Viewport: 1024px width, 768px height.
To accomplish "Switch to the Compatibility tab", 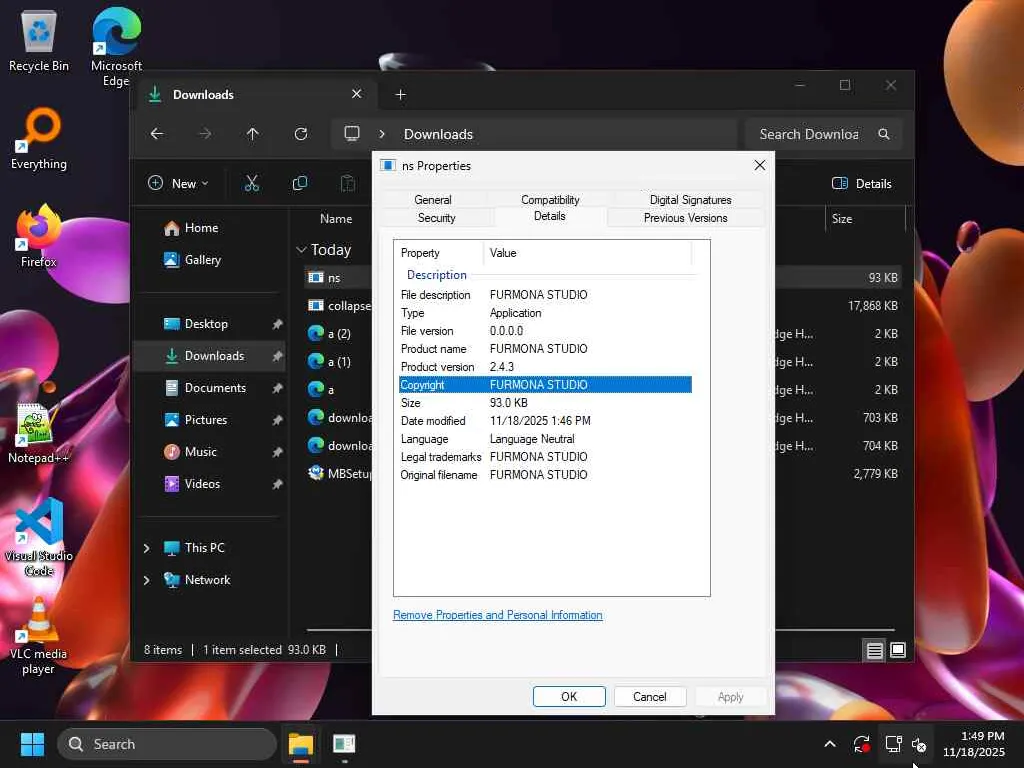I will pos(550,200).
